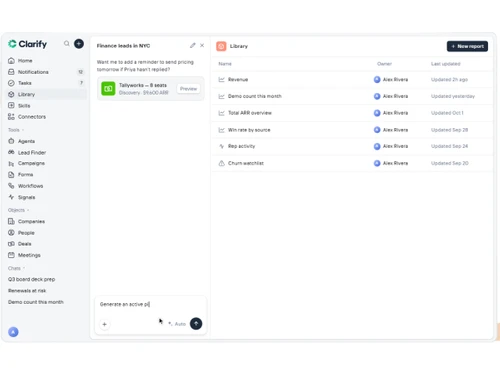Open Rep activity report
This screenshot has width=500, height=375.
[352, 146]
